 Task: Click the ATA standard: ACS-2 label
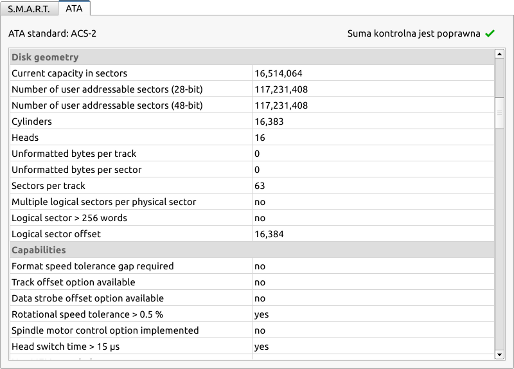(x=52, y=34)
